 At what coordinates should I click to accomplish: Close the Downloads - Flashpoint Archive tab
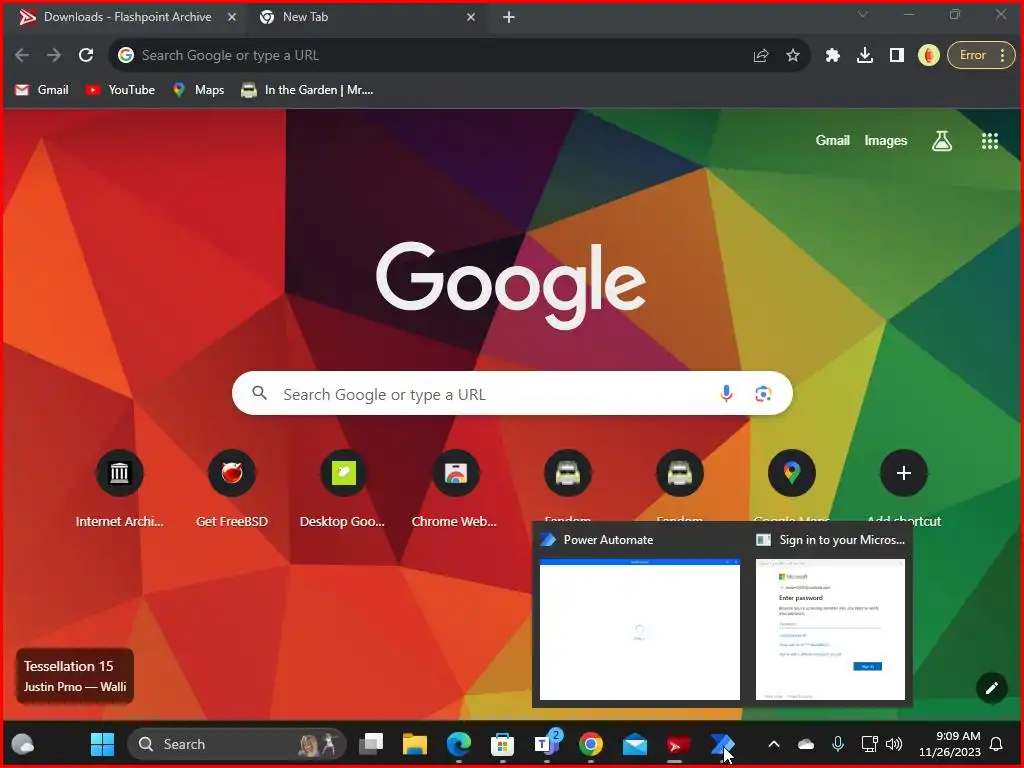pos(232,17)
